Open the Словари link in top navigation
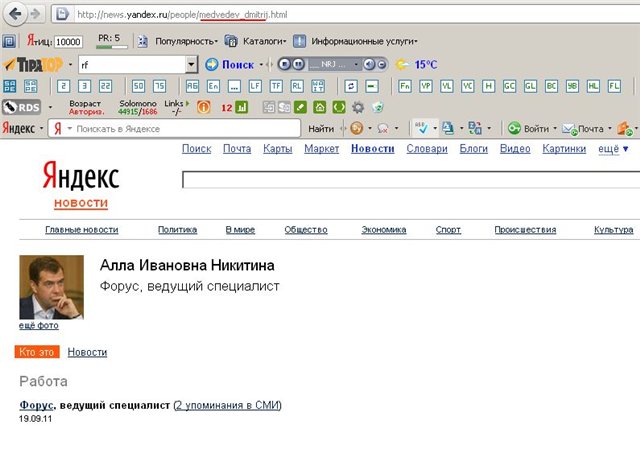 click(x=427, y=149)
